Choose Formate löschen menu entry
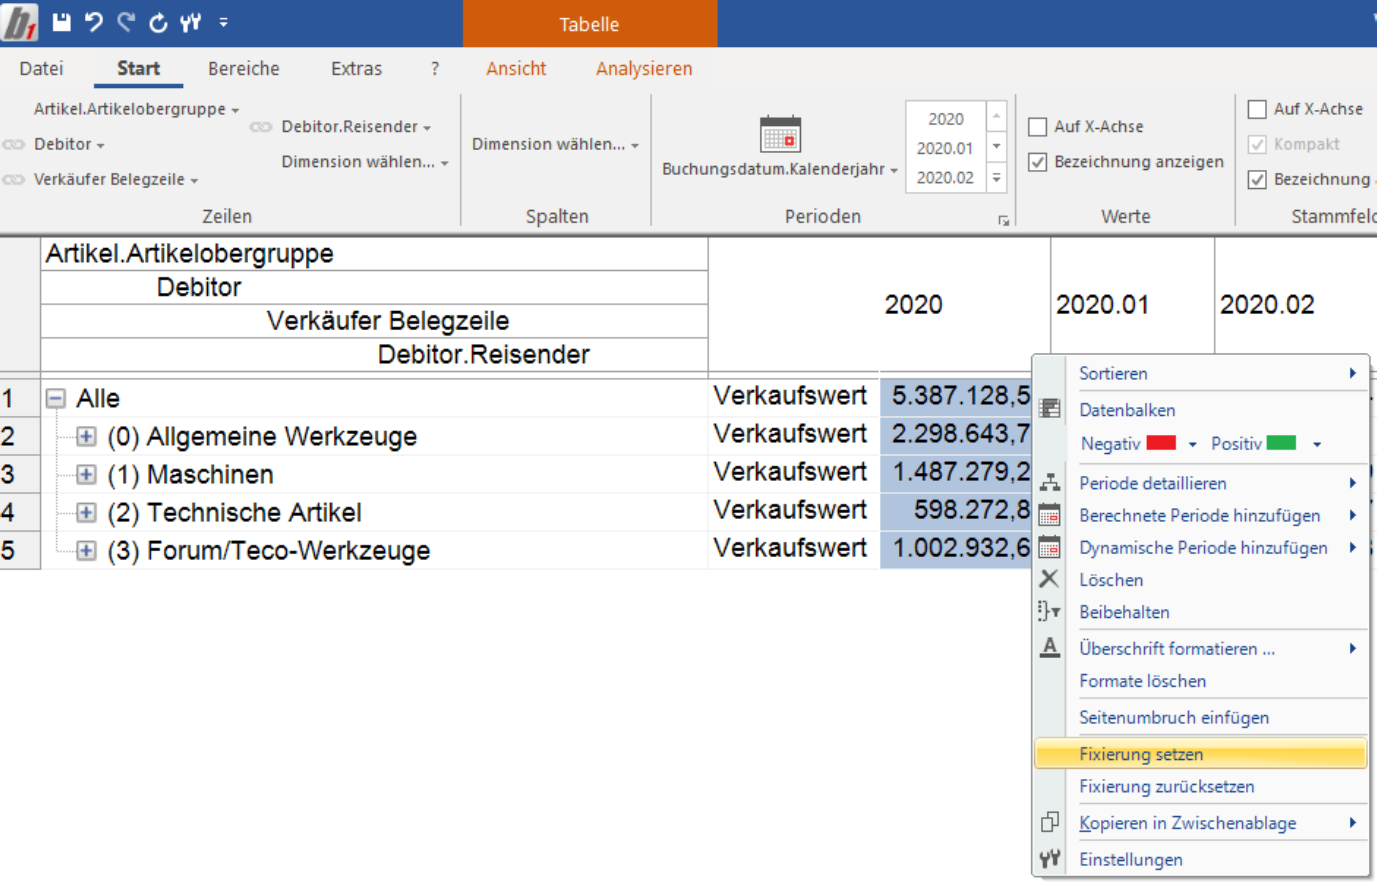 (x=1200, y=681)
